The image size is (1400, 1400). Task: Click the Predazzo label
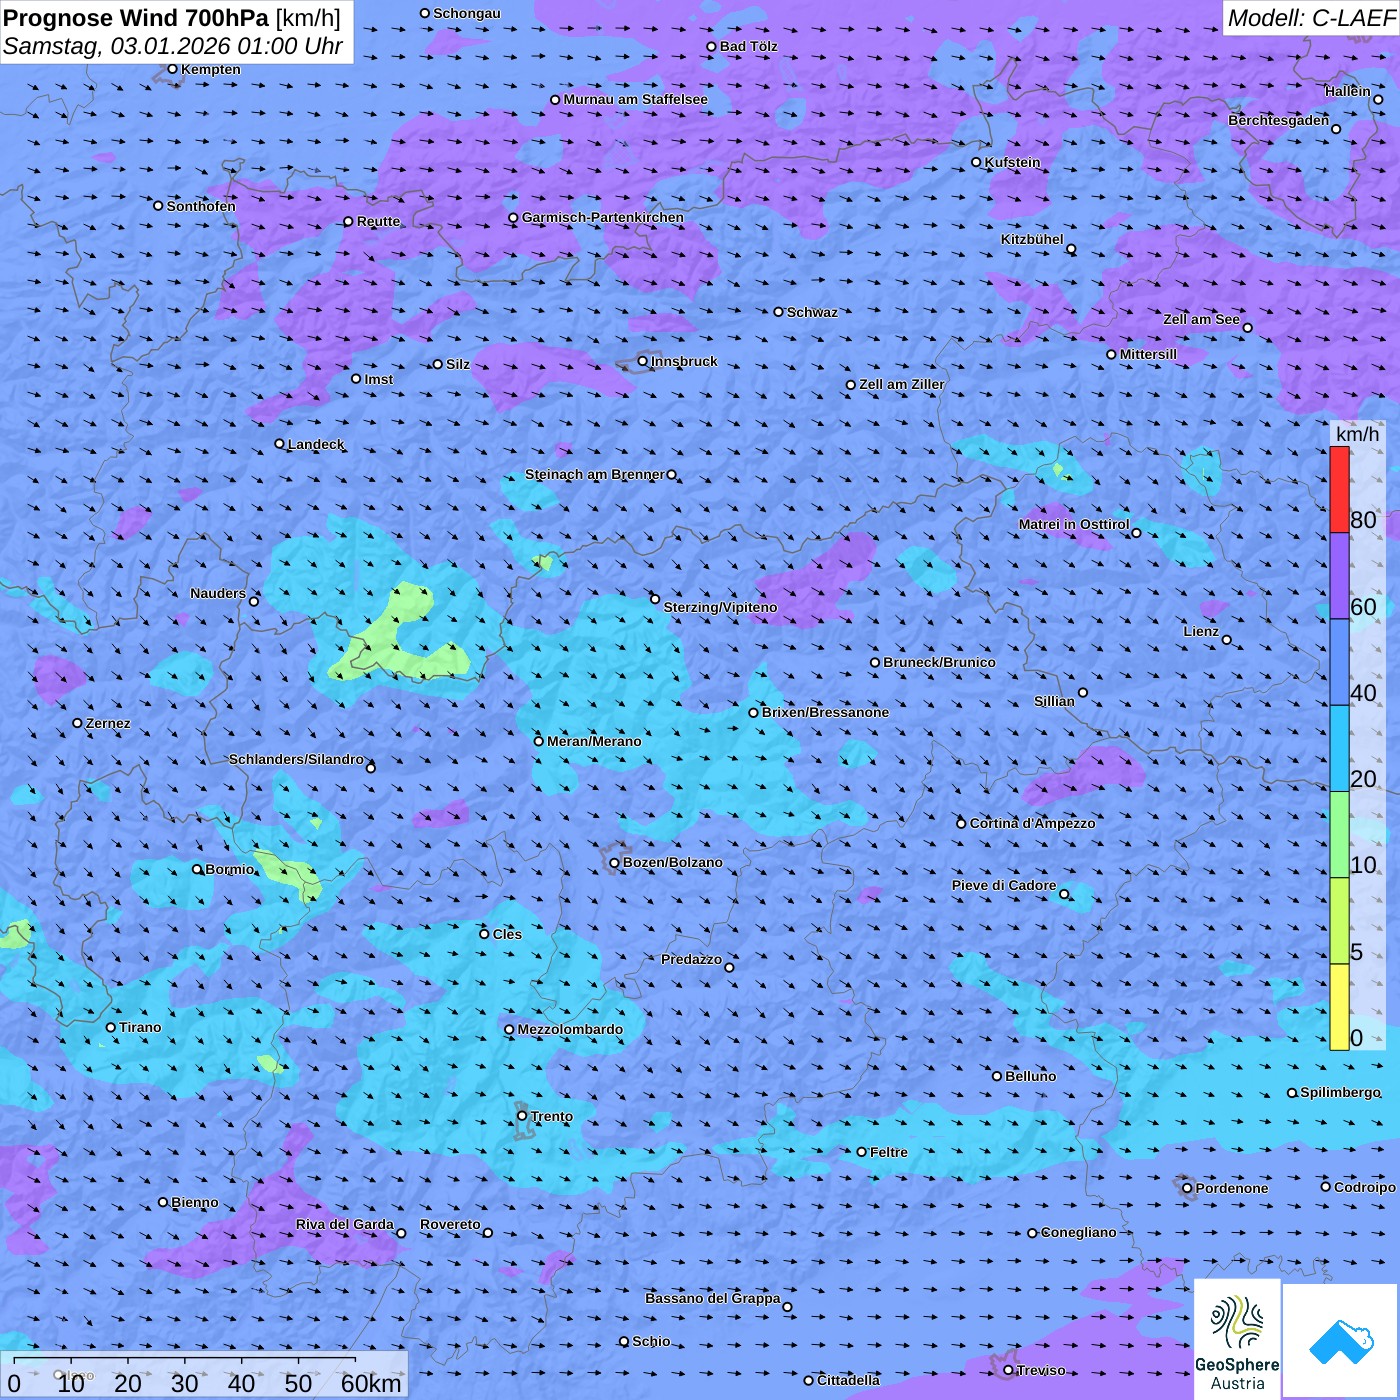pos(691,959)
